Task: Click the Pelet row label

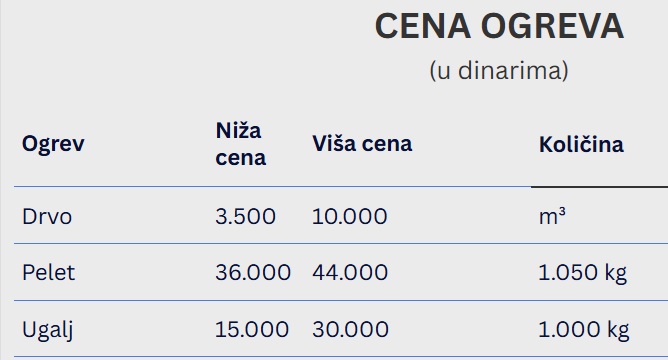Action: [x=49, y=273]
